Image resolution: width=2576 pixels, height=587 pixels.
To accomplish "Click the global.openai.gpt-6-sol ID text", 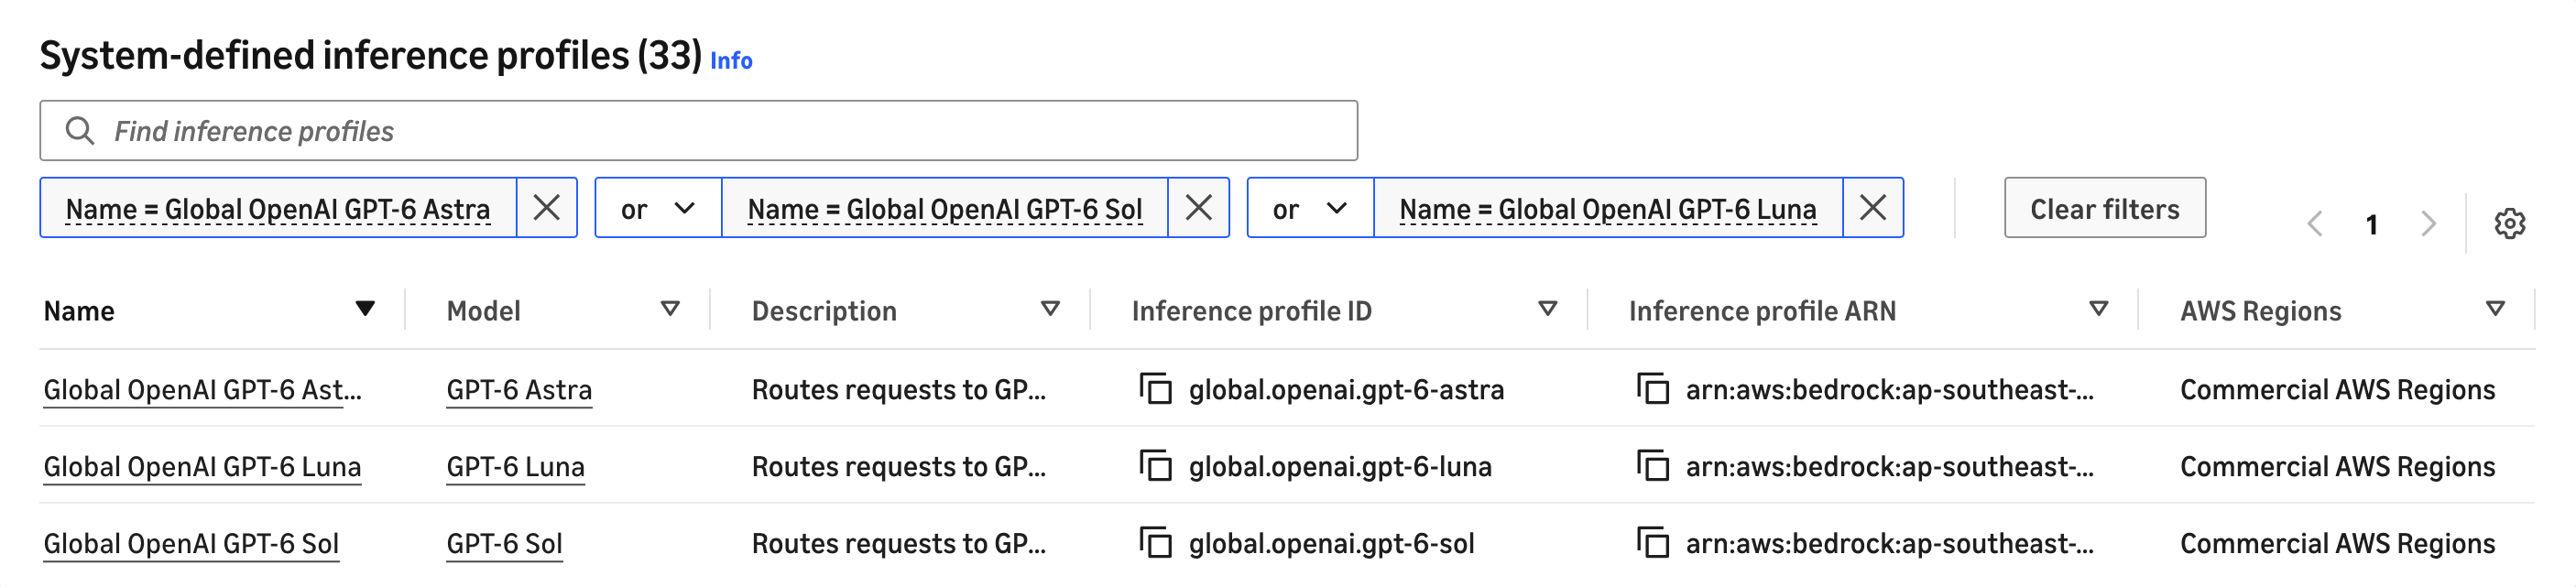I will pyautogui.click(x=1331, y=543).
